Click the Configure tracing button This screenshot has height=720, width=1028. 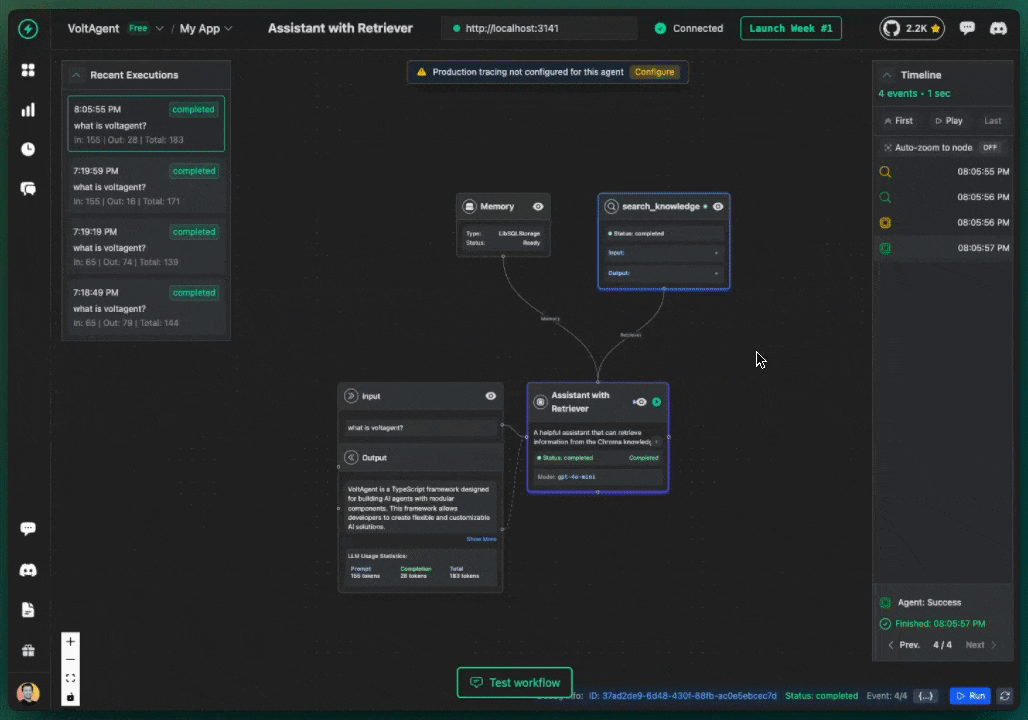[654, 72]
